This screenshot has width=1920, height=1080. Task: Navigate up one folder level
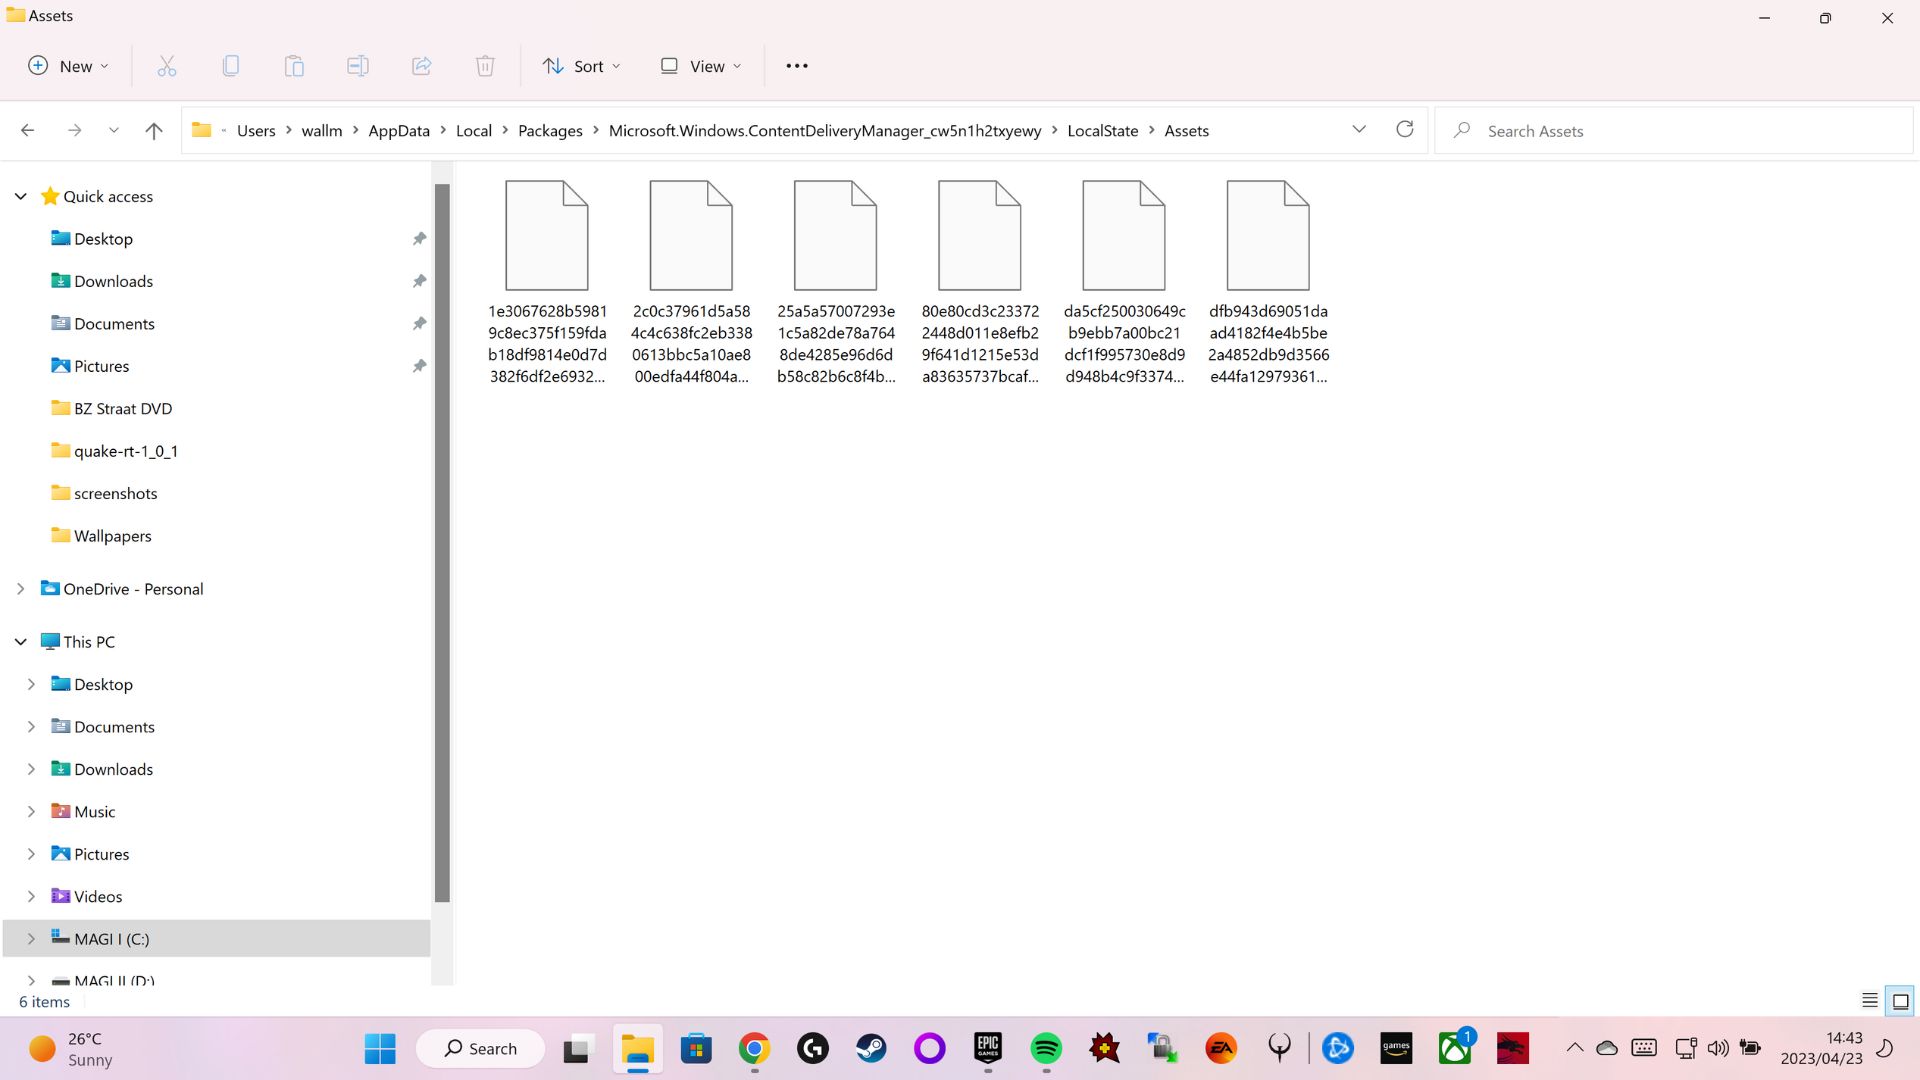153,130
